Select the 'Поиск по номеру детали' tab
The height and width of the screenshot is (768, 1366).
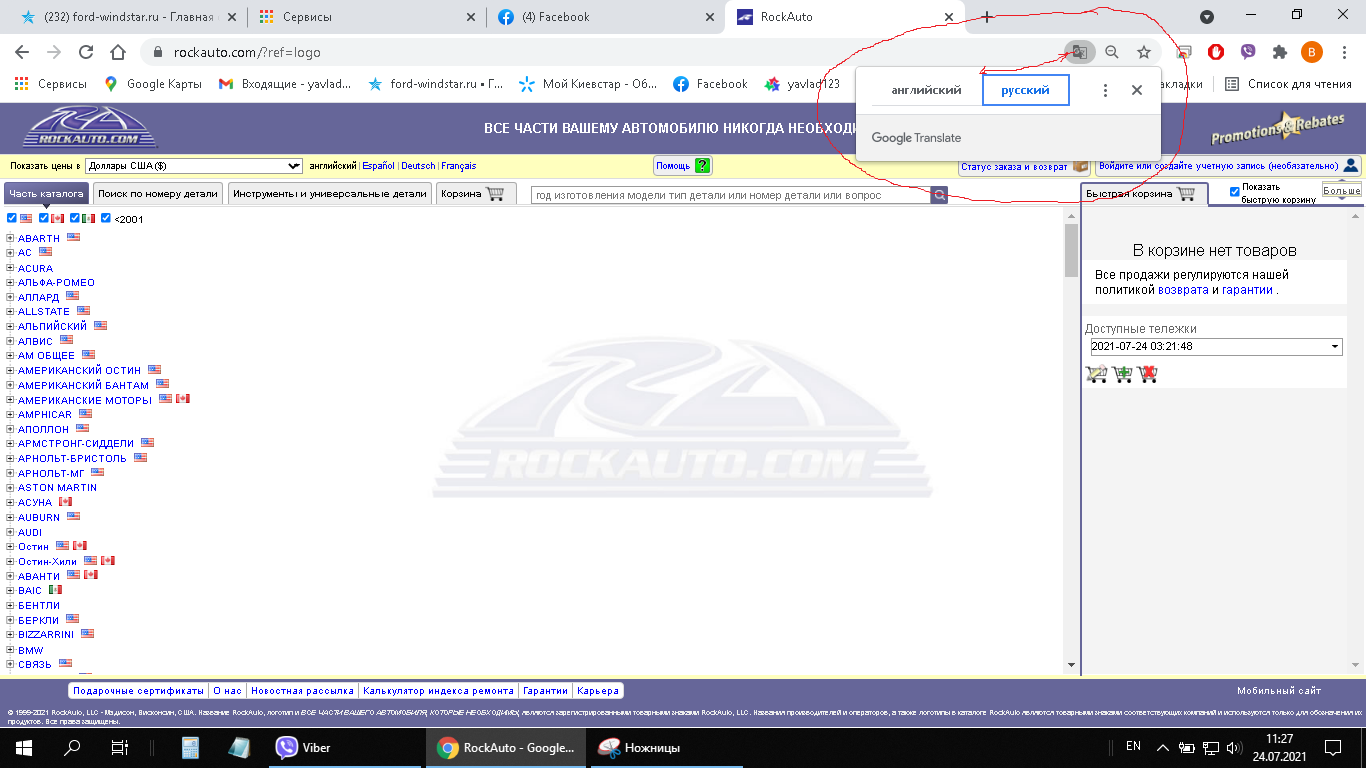coord(158,194)
